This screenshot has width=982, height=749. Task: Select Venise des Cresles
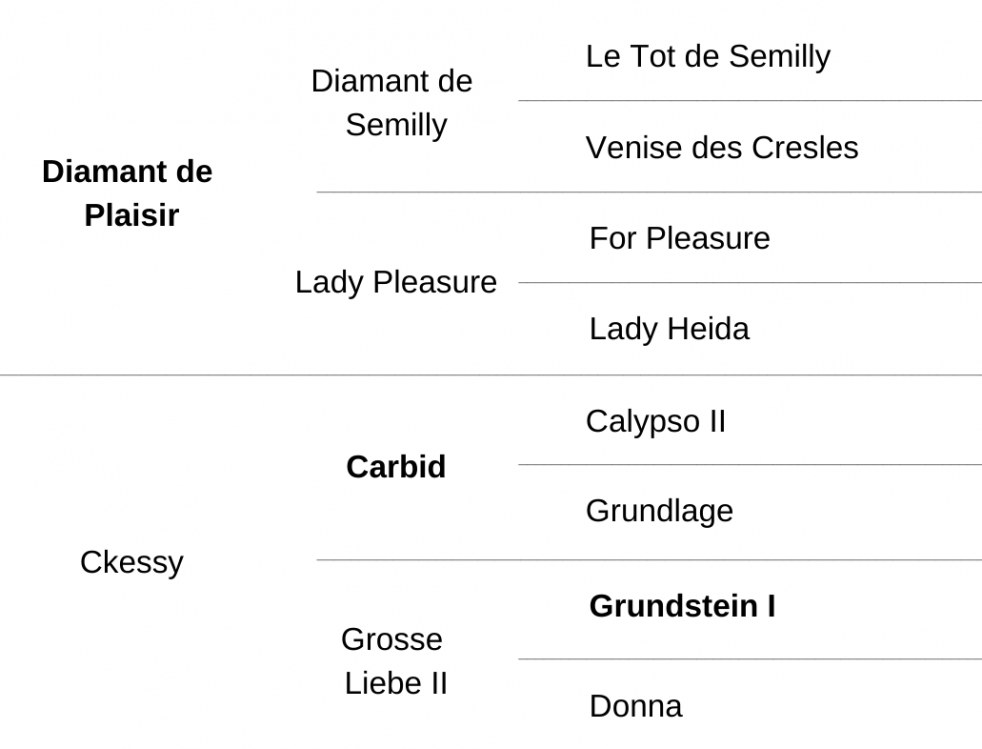(x=721, y=148)
